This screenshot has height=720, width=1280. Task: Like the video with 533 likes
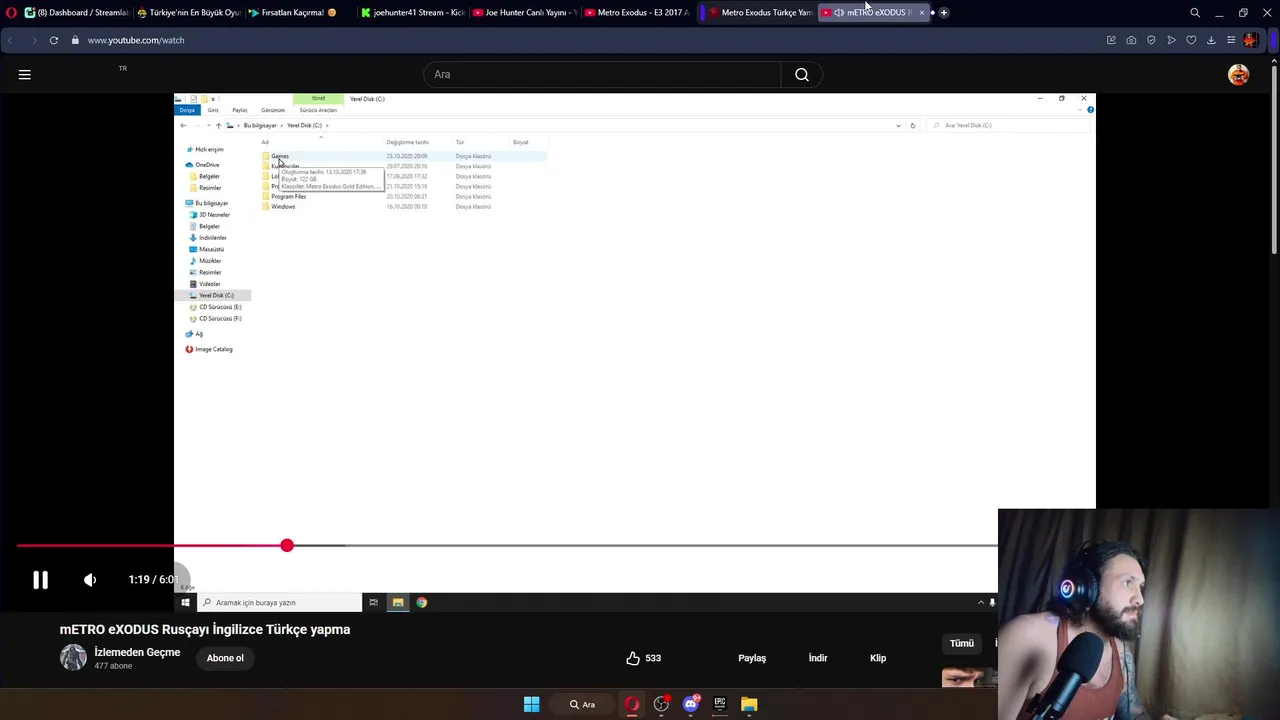pyautogui.click(x=643, y=658)
